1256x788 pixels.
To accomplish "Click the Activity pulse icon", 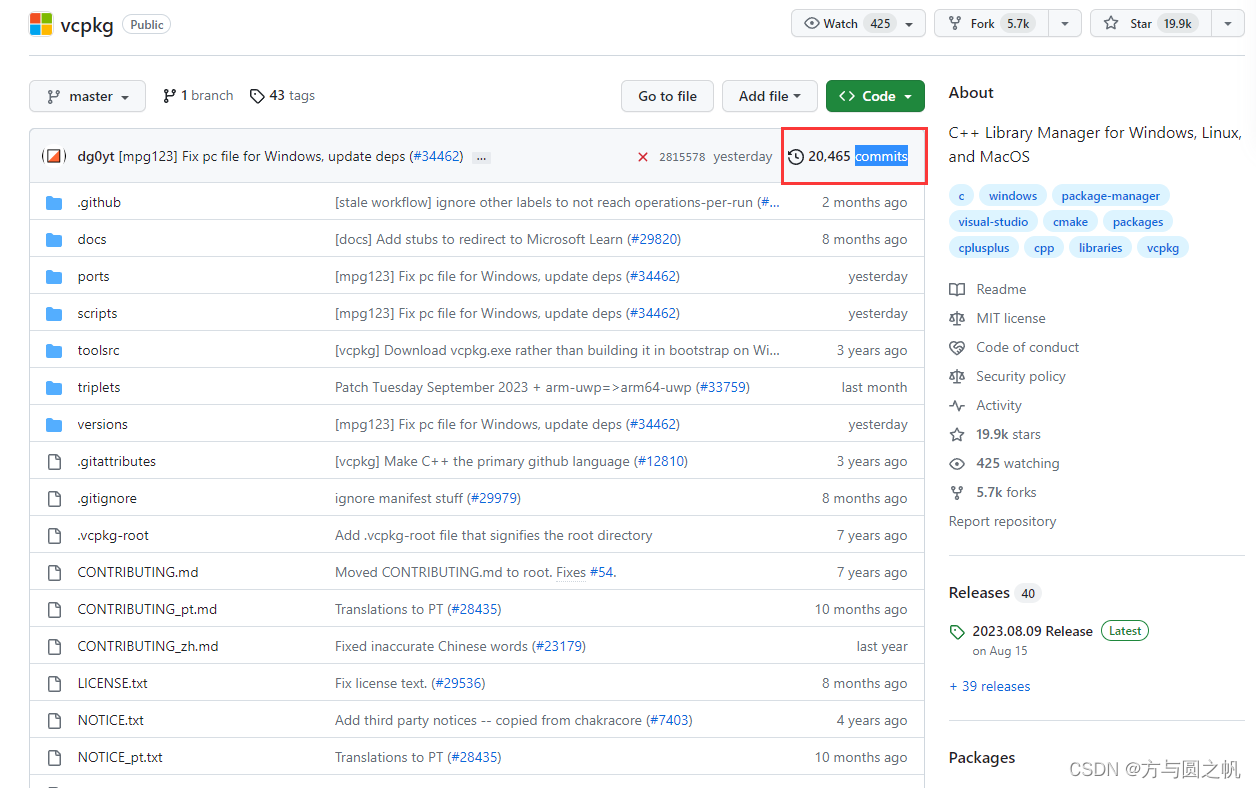I will pos(957,405).
